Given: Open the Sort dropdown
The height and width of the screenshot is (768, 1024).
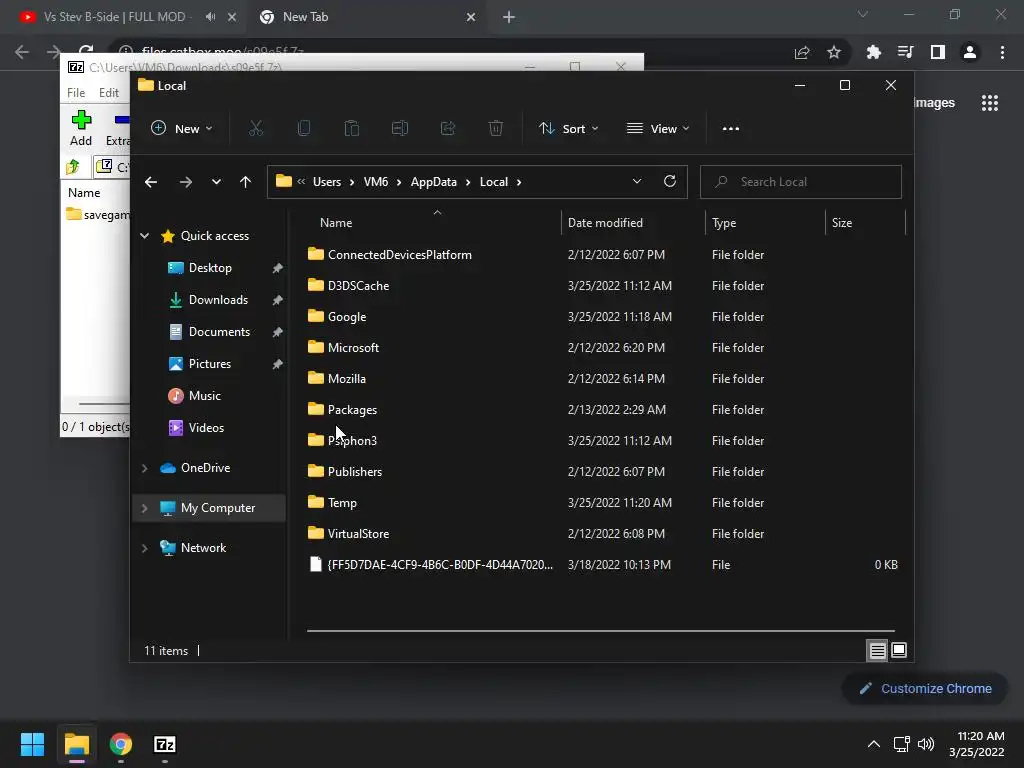Looking at the screenshot, I should pyautogui.click(x=568, y=129).
